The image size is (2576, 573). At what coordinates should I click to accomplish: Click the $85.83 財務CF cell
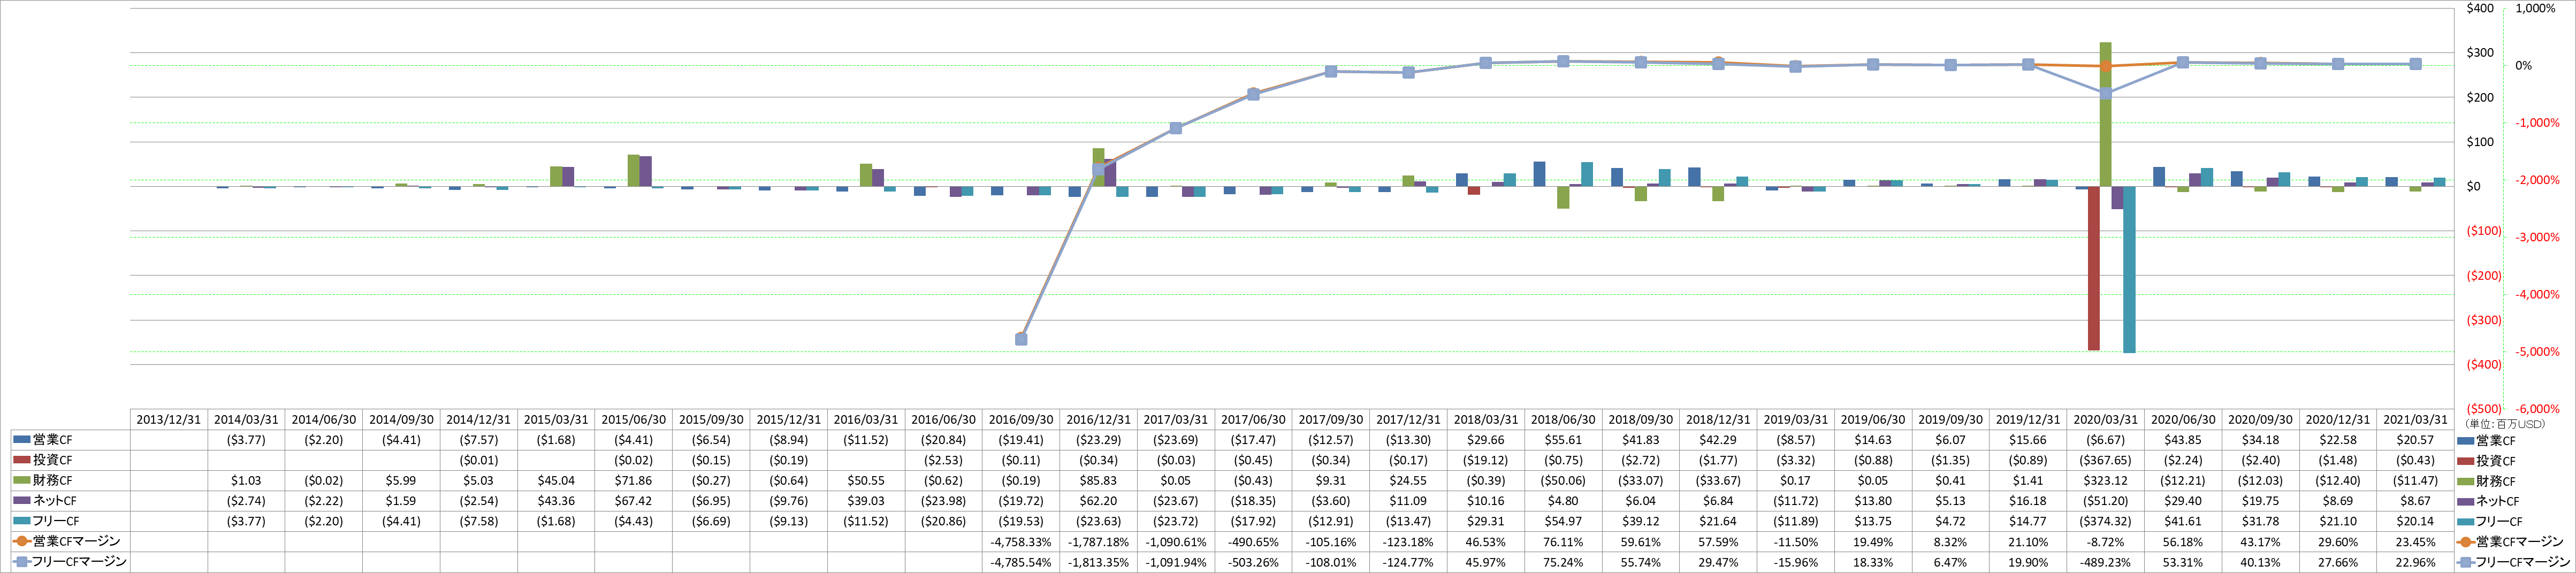(x=1098, y=481)
